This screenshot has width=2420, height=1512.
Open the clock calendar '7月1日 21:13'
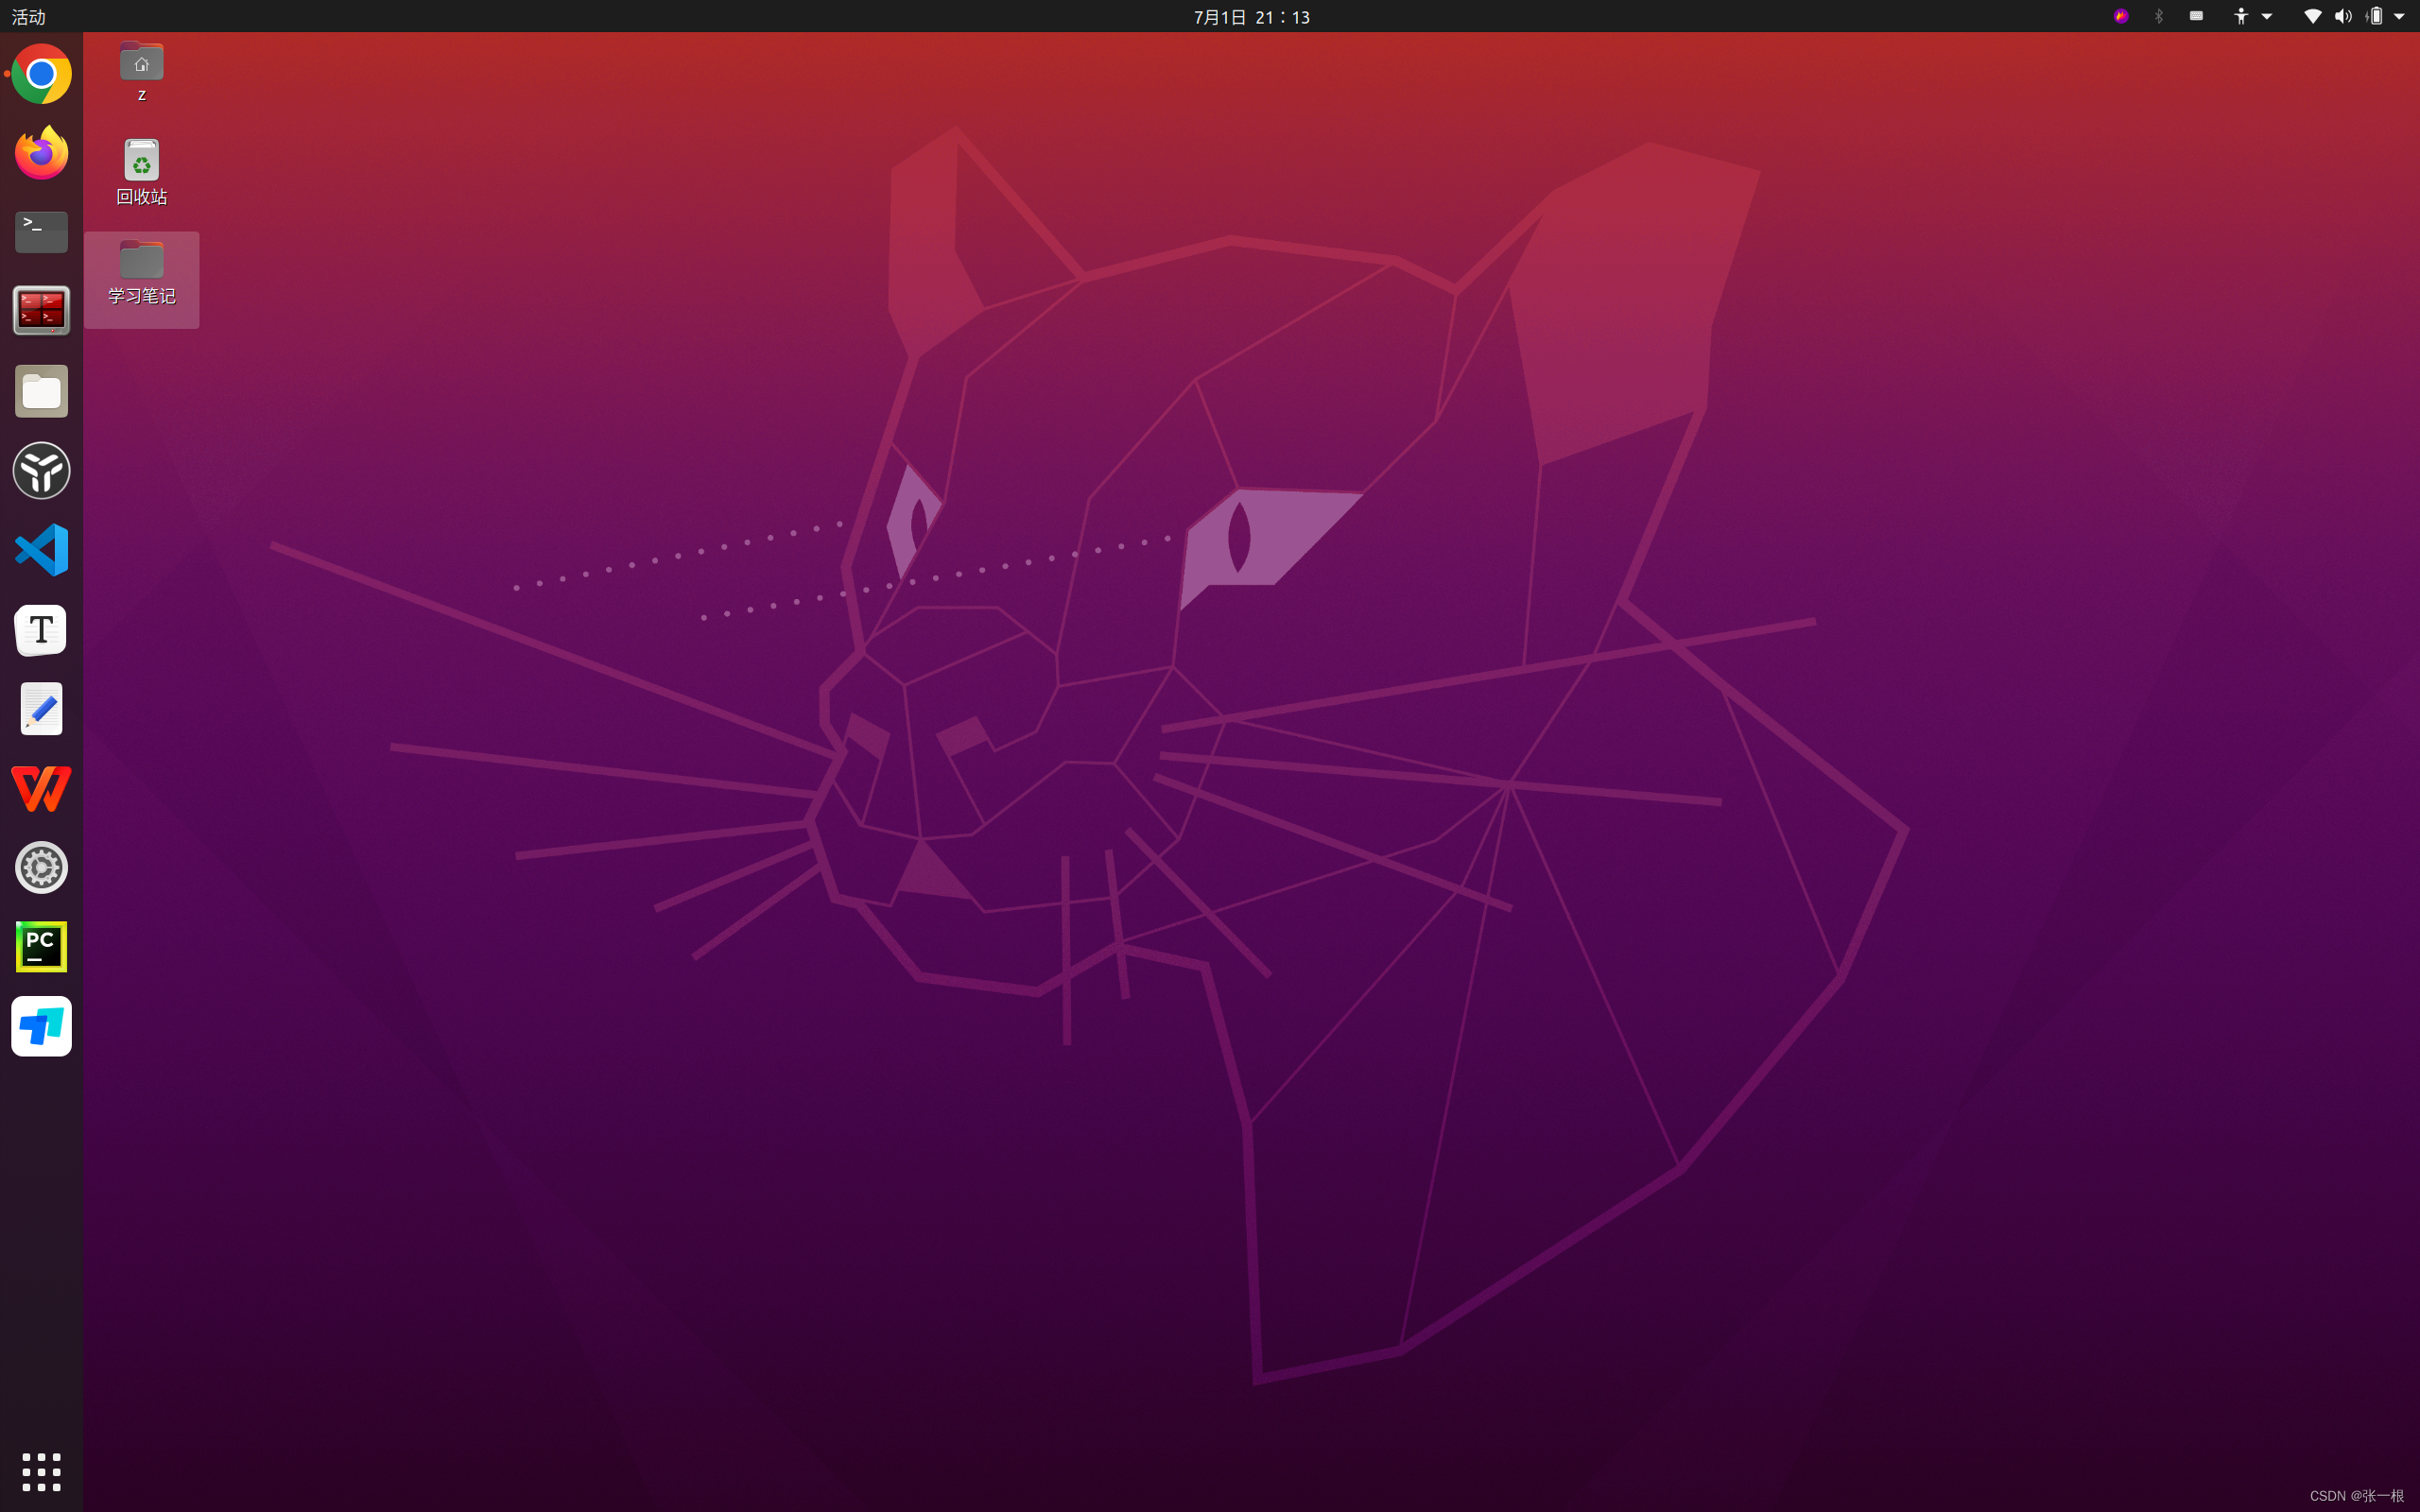[x=1252, y=17]
